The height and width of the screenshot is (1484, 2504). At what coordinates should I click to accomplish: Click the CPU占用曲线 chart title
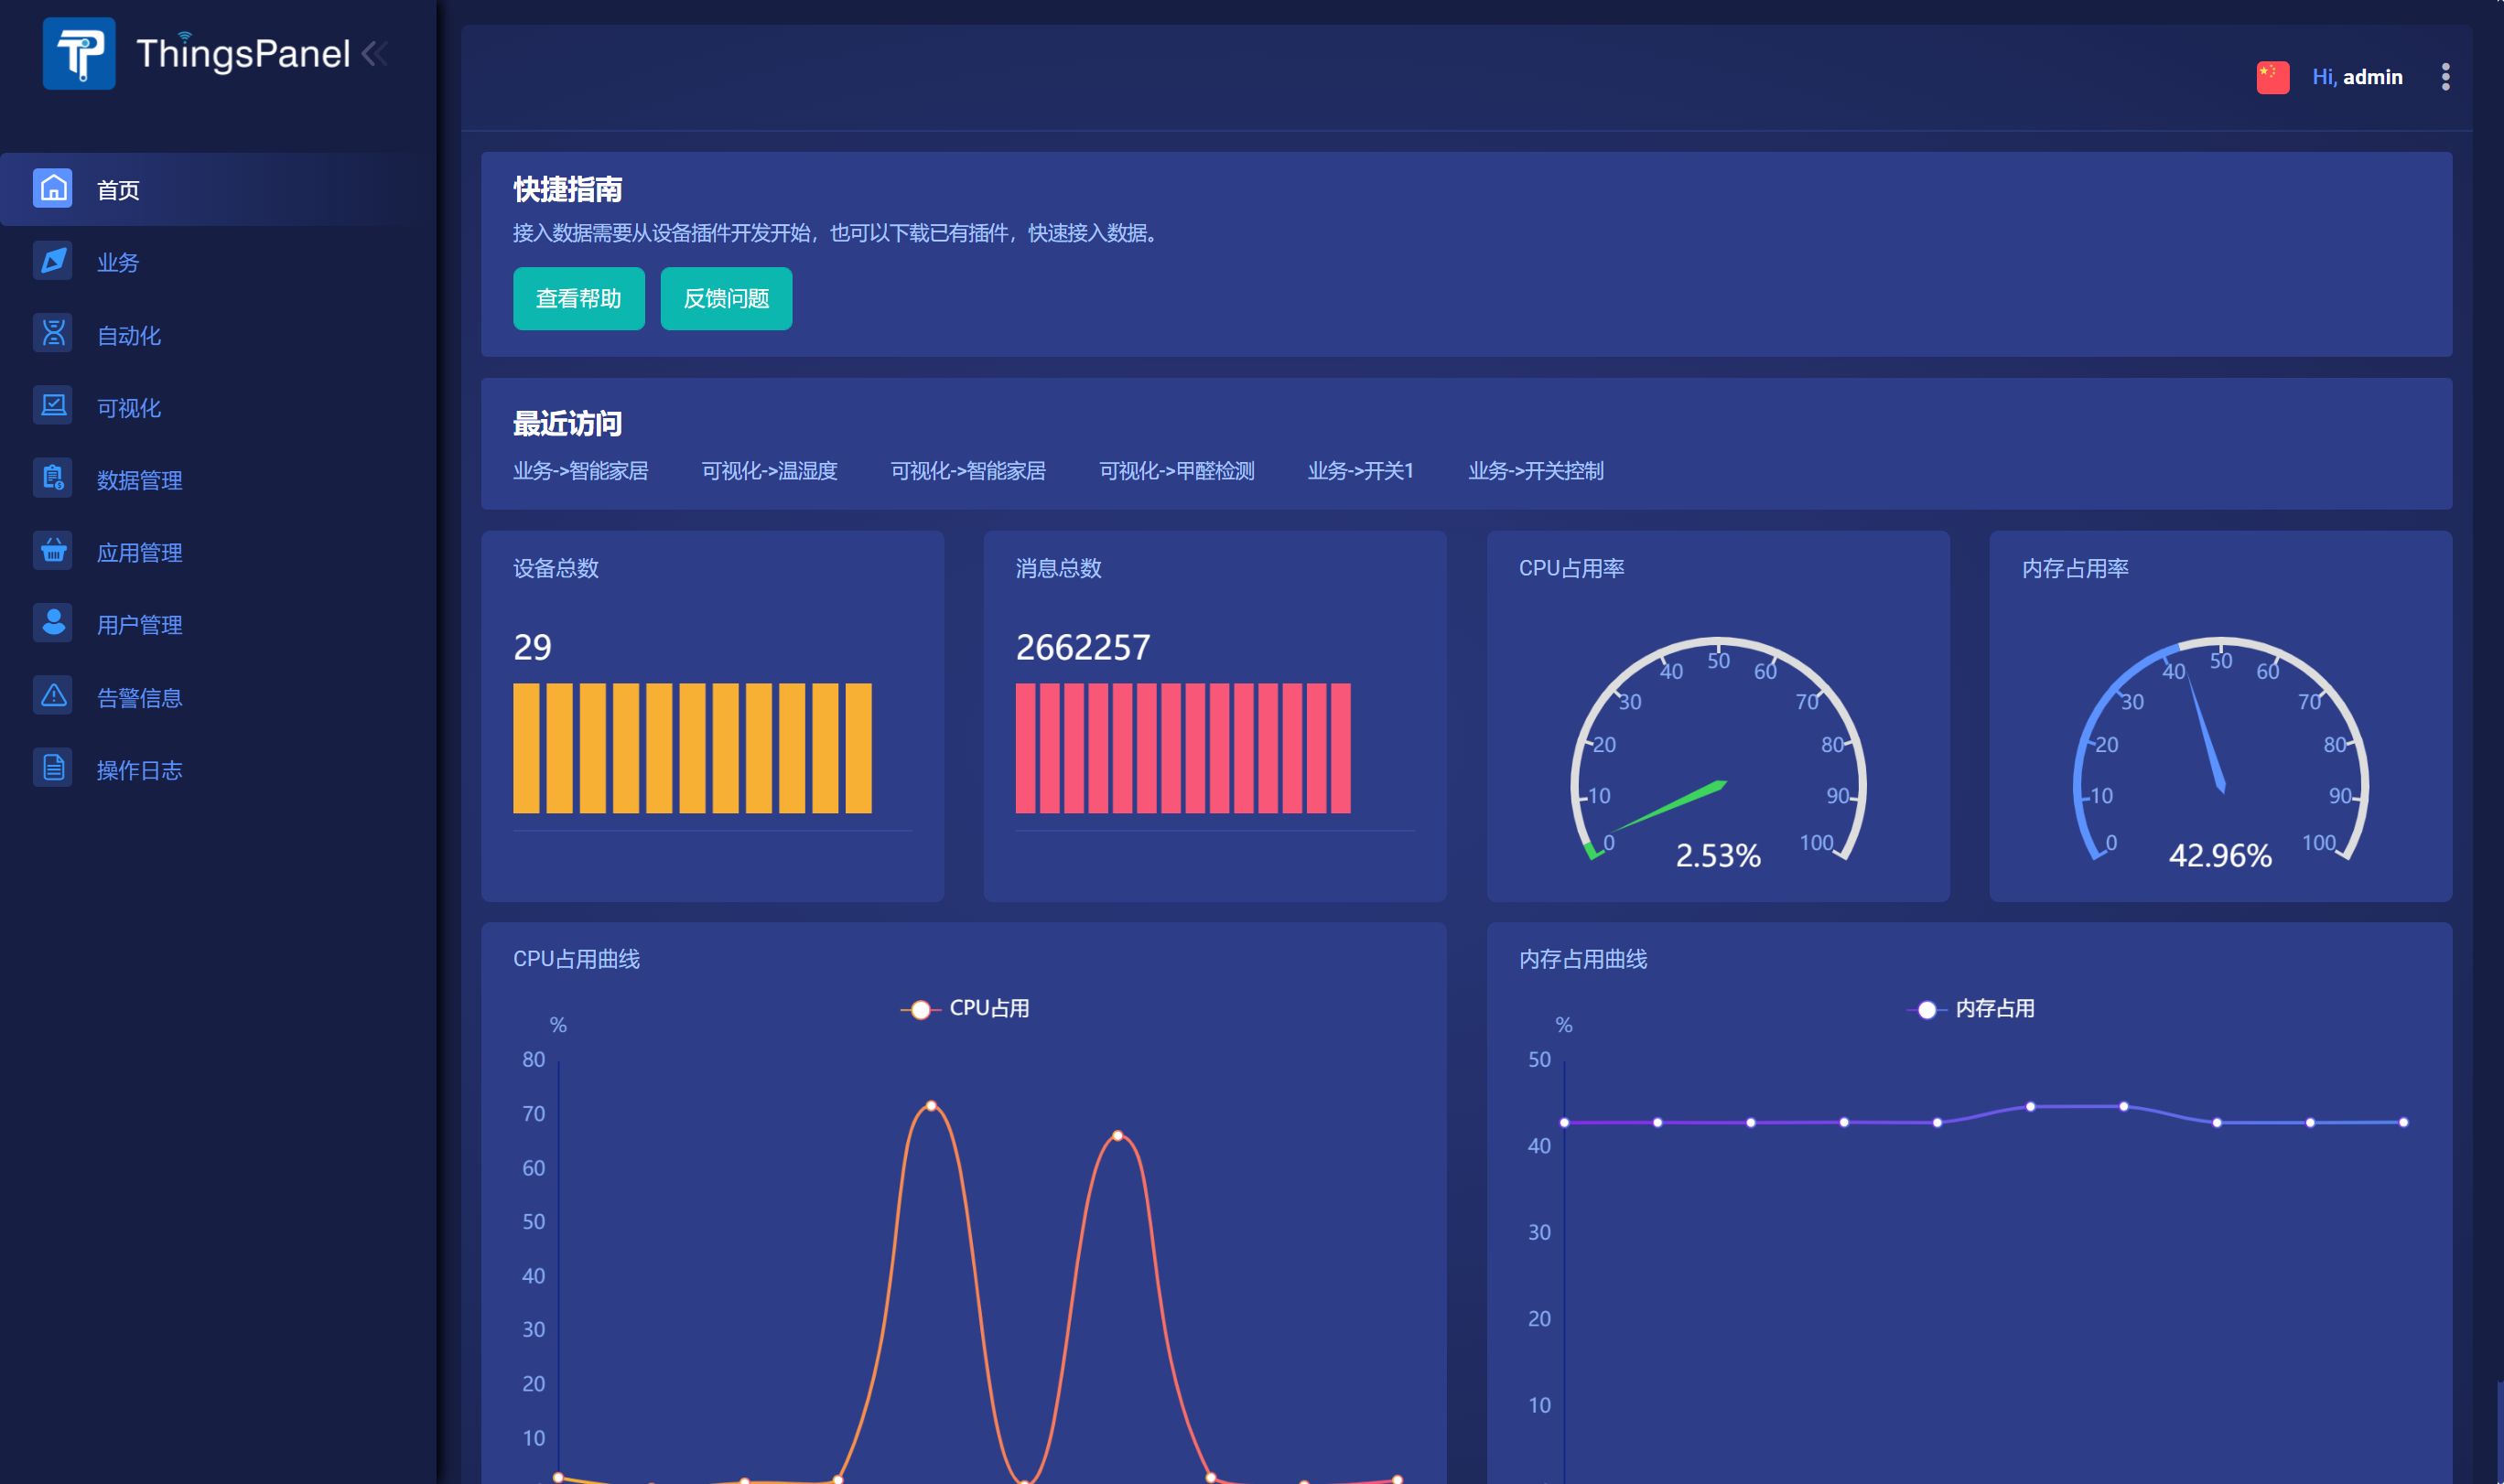(577, 959)
